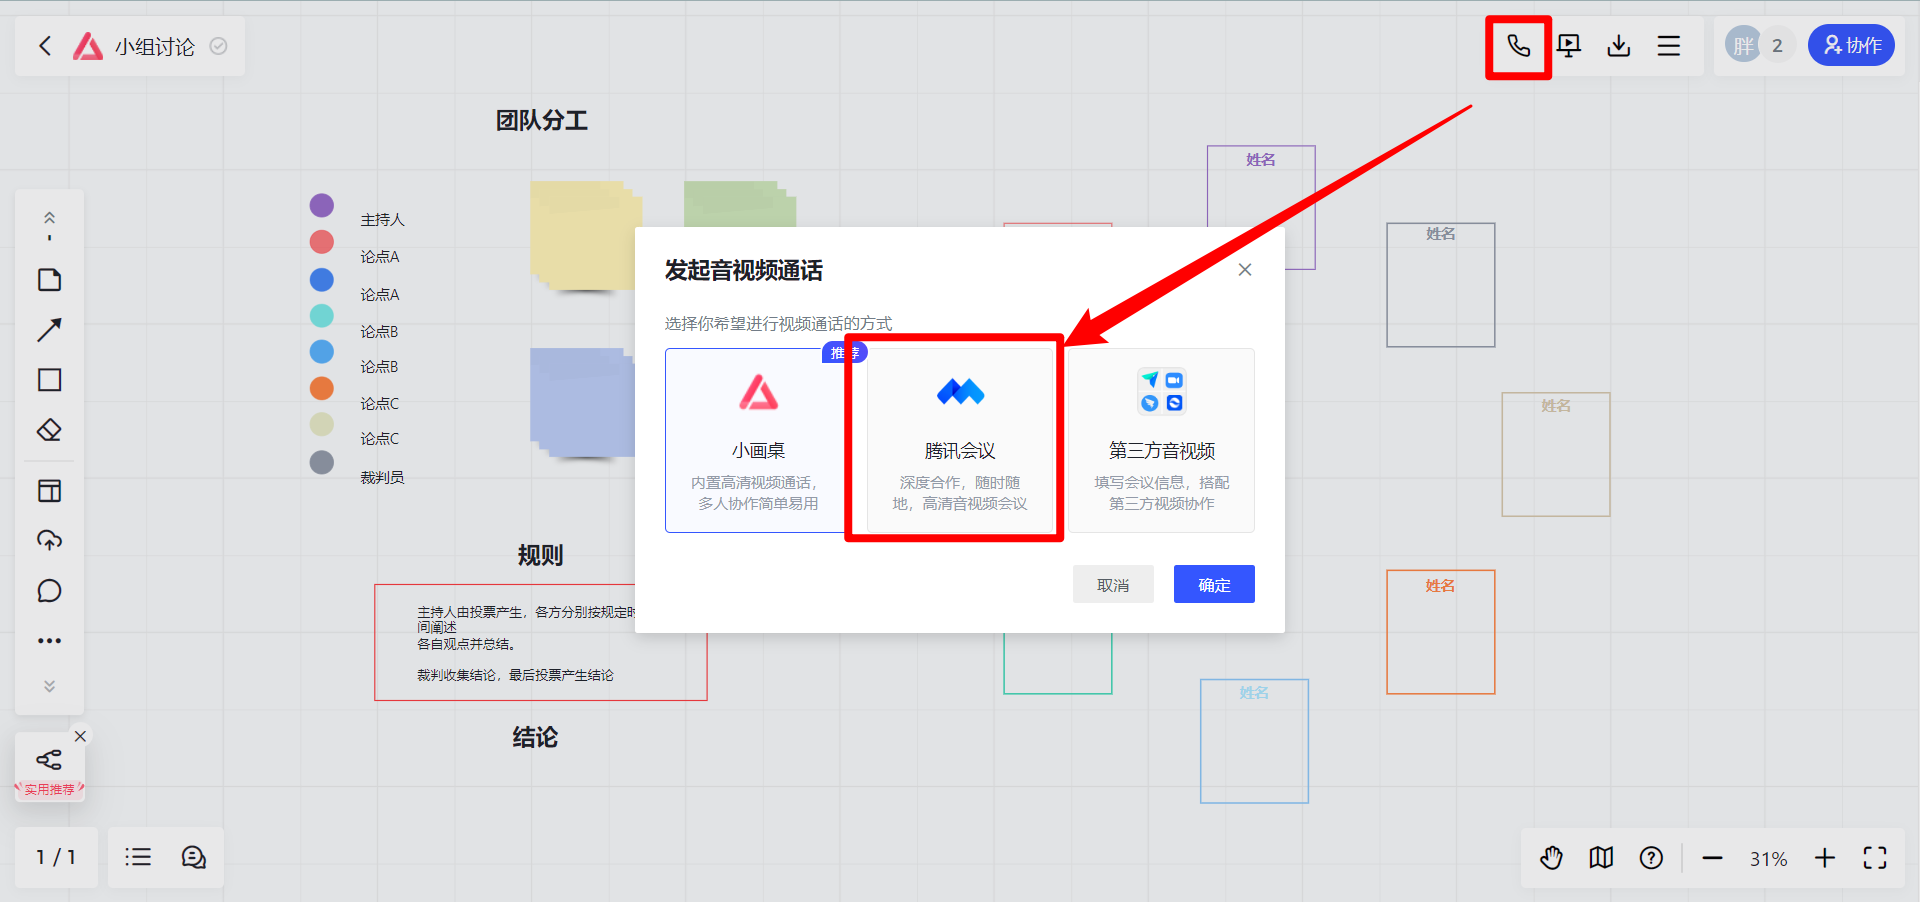Select the green sticky note stack
Image resolution: width=1920 pixels, height=902 pixels.
(x=740, y=204)
